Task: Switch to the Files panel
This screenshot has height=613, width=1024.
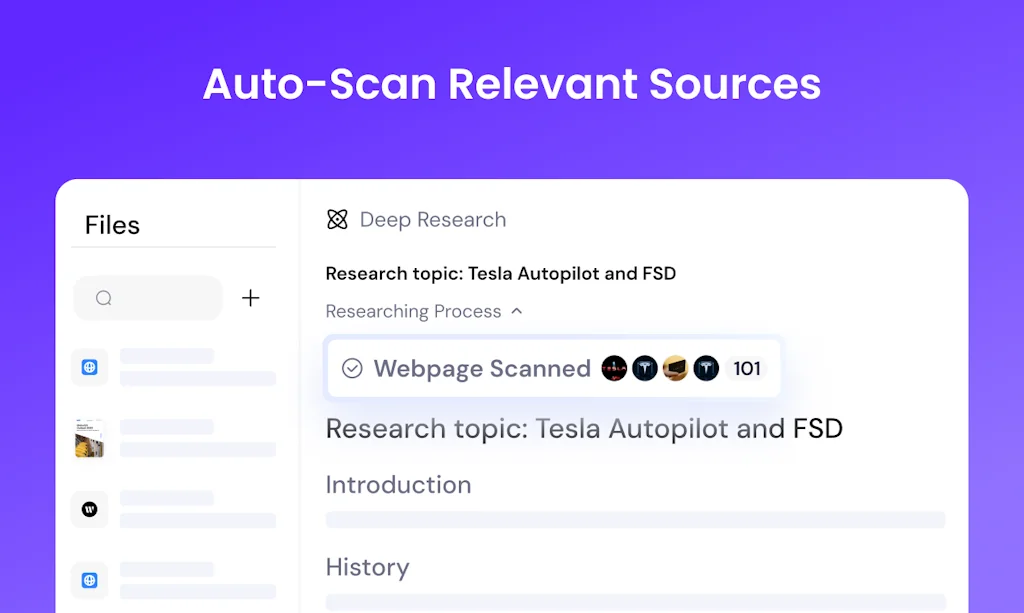Action: pyautogui.click(x=111, y=225)
